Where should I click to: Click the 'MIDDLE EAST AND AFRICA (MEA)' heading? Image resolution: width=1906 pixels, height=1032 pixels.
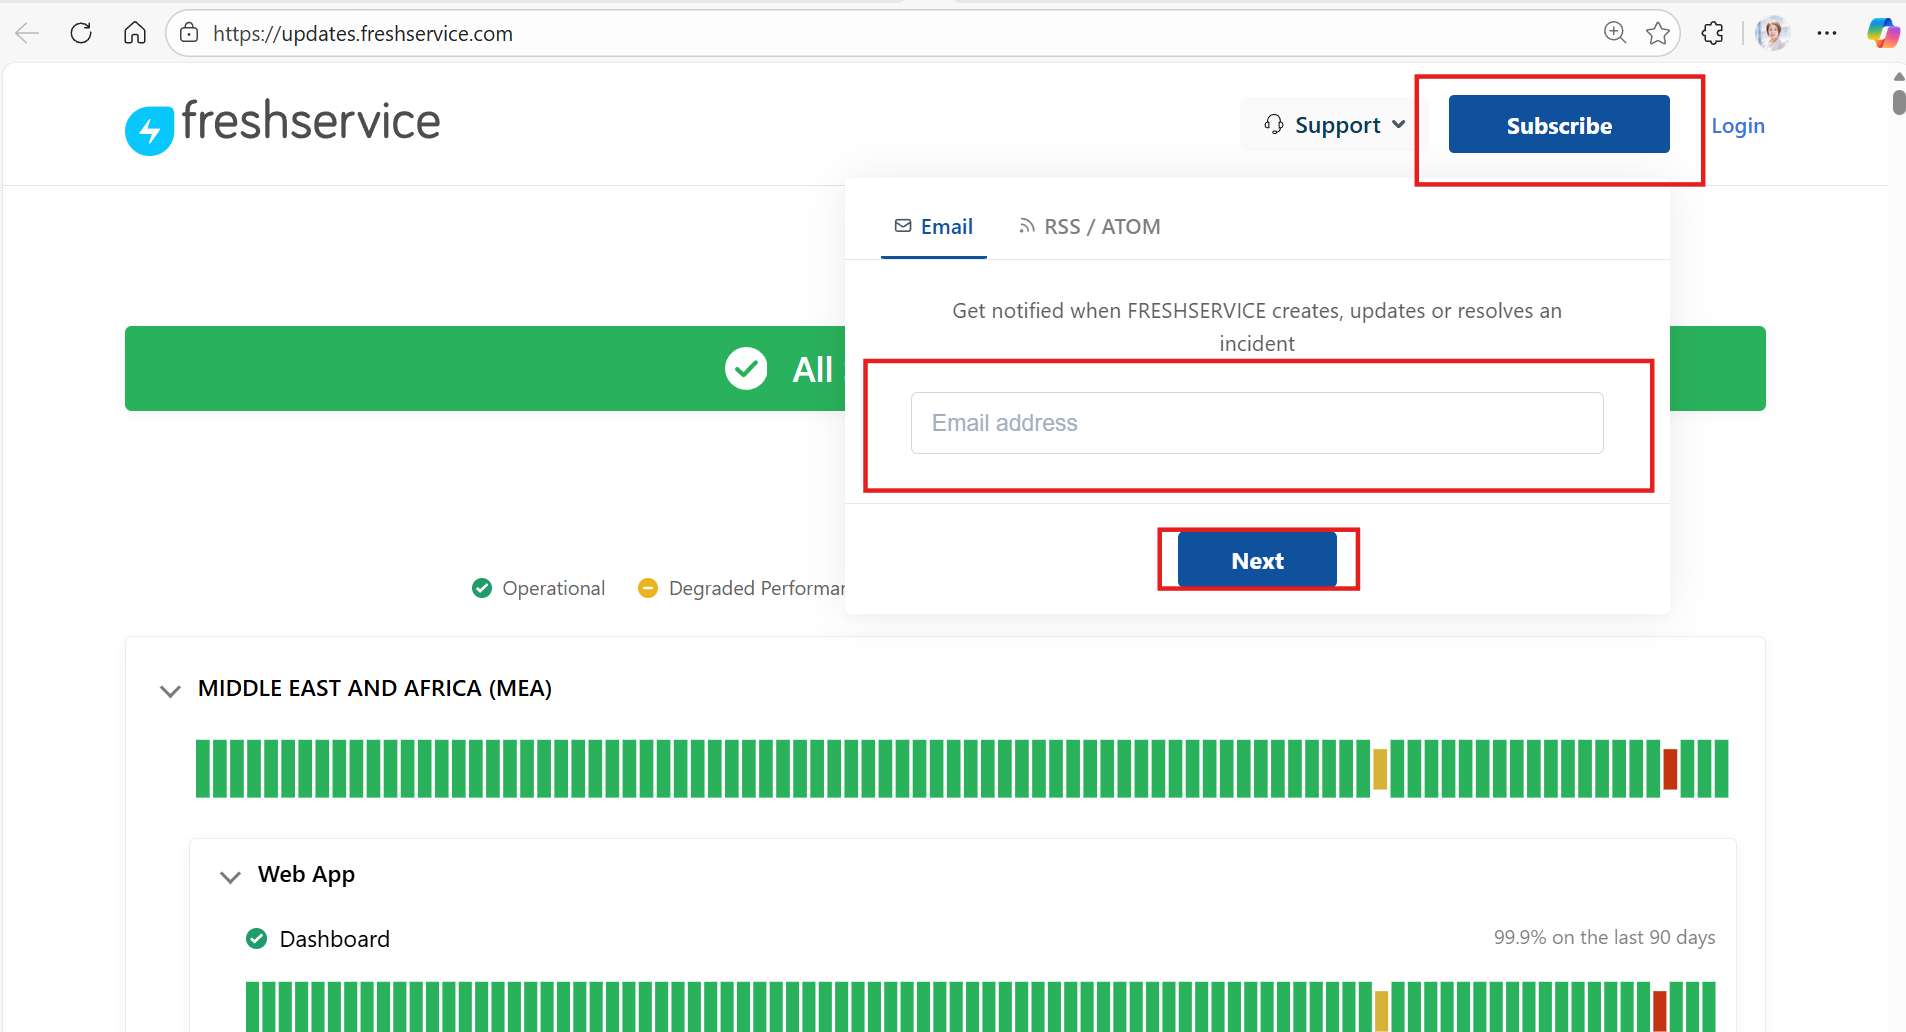(375, 688)
